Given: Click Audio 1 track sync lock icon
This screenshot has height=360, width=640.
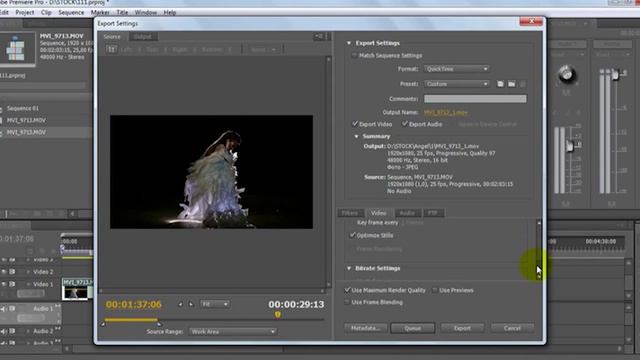Looking at the screenshot, I should (x=12, y=309).
